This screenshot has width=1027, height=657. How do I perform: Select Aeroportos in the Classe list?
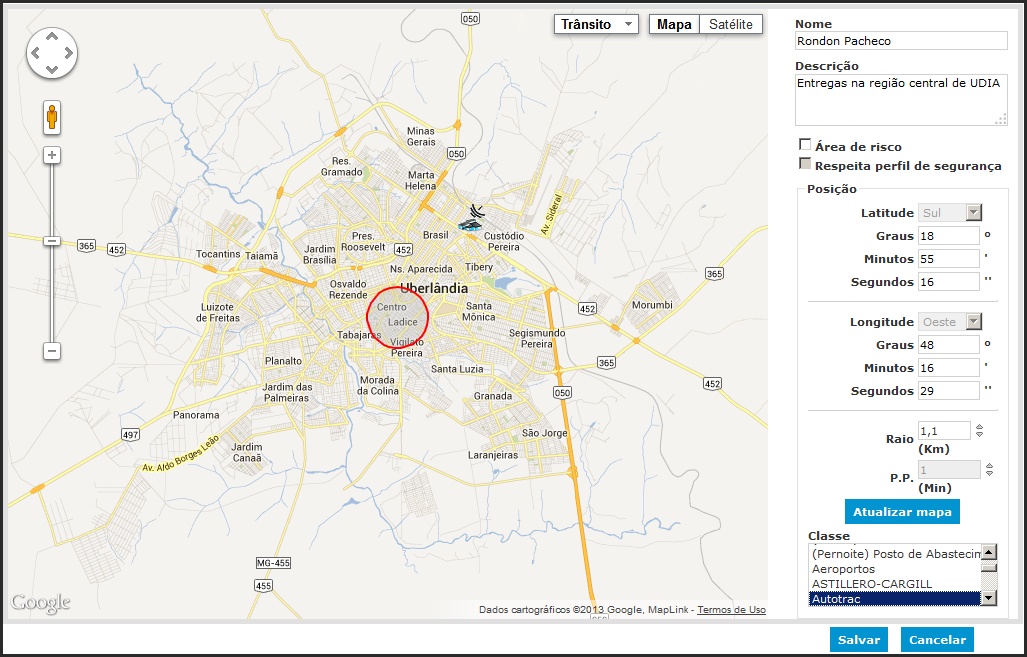[895, 569]
